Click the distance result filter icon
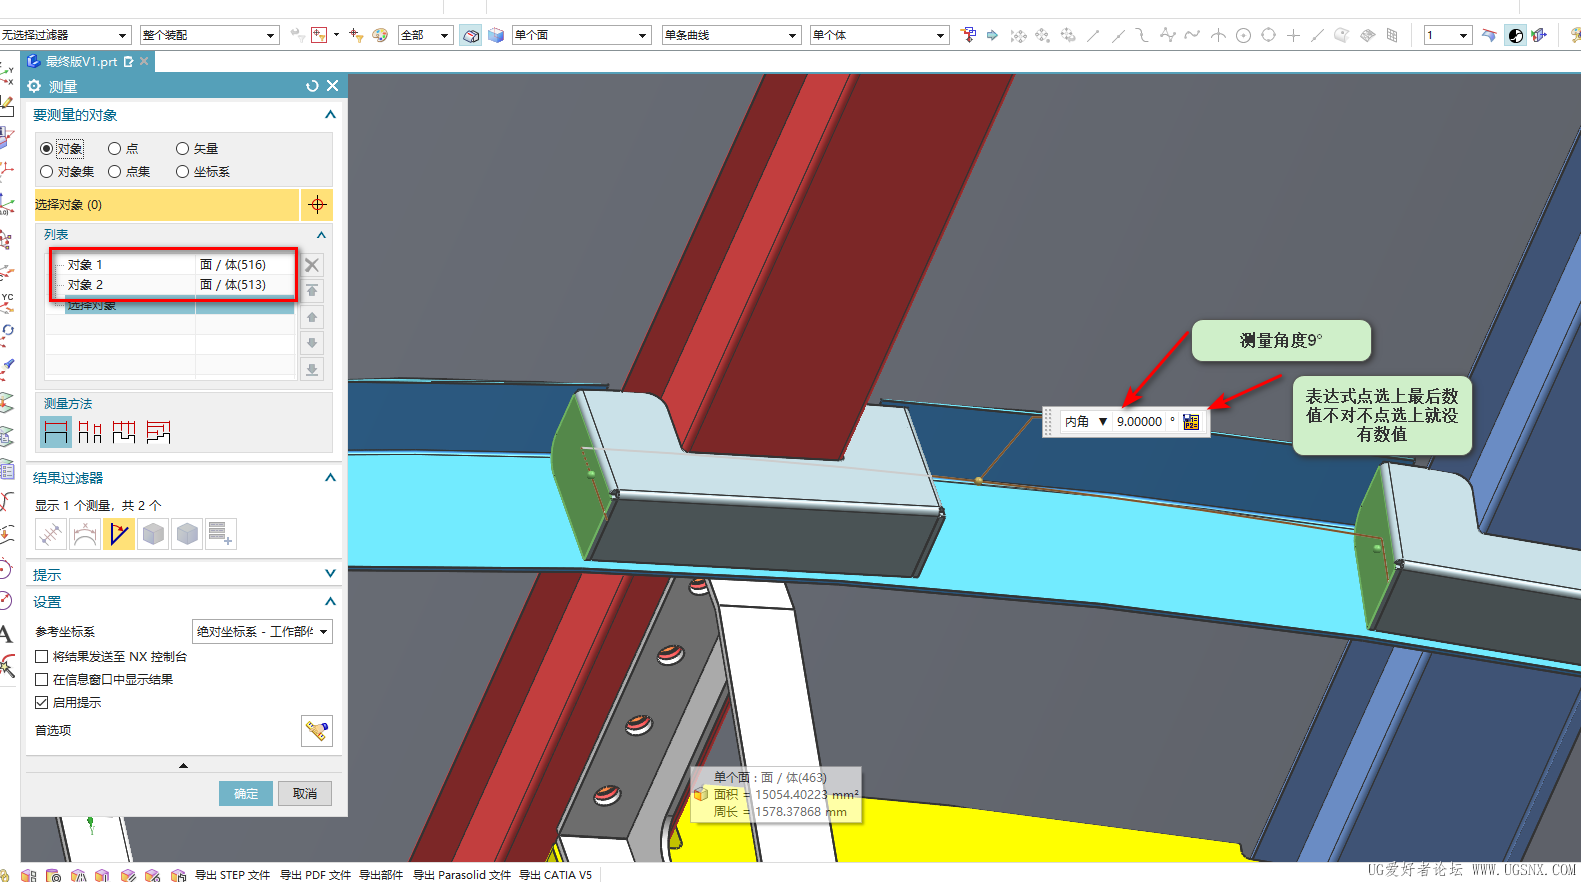 tap(51, 534)
